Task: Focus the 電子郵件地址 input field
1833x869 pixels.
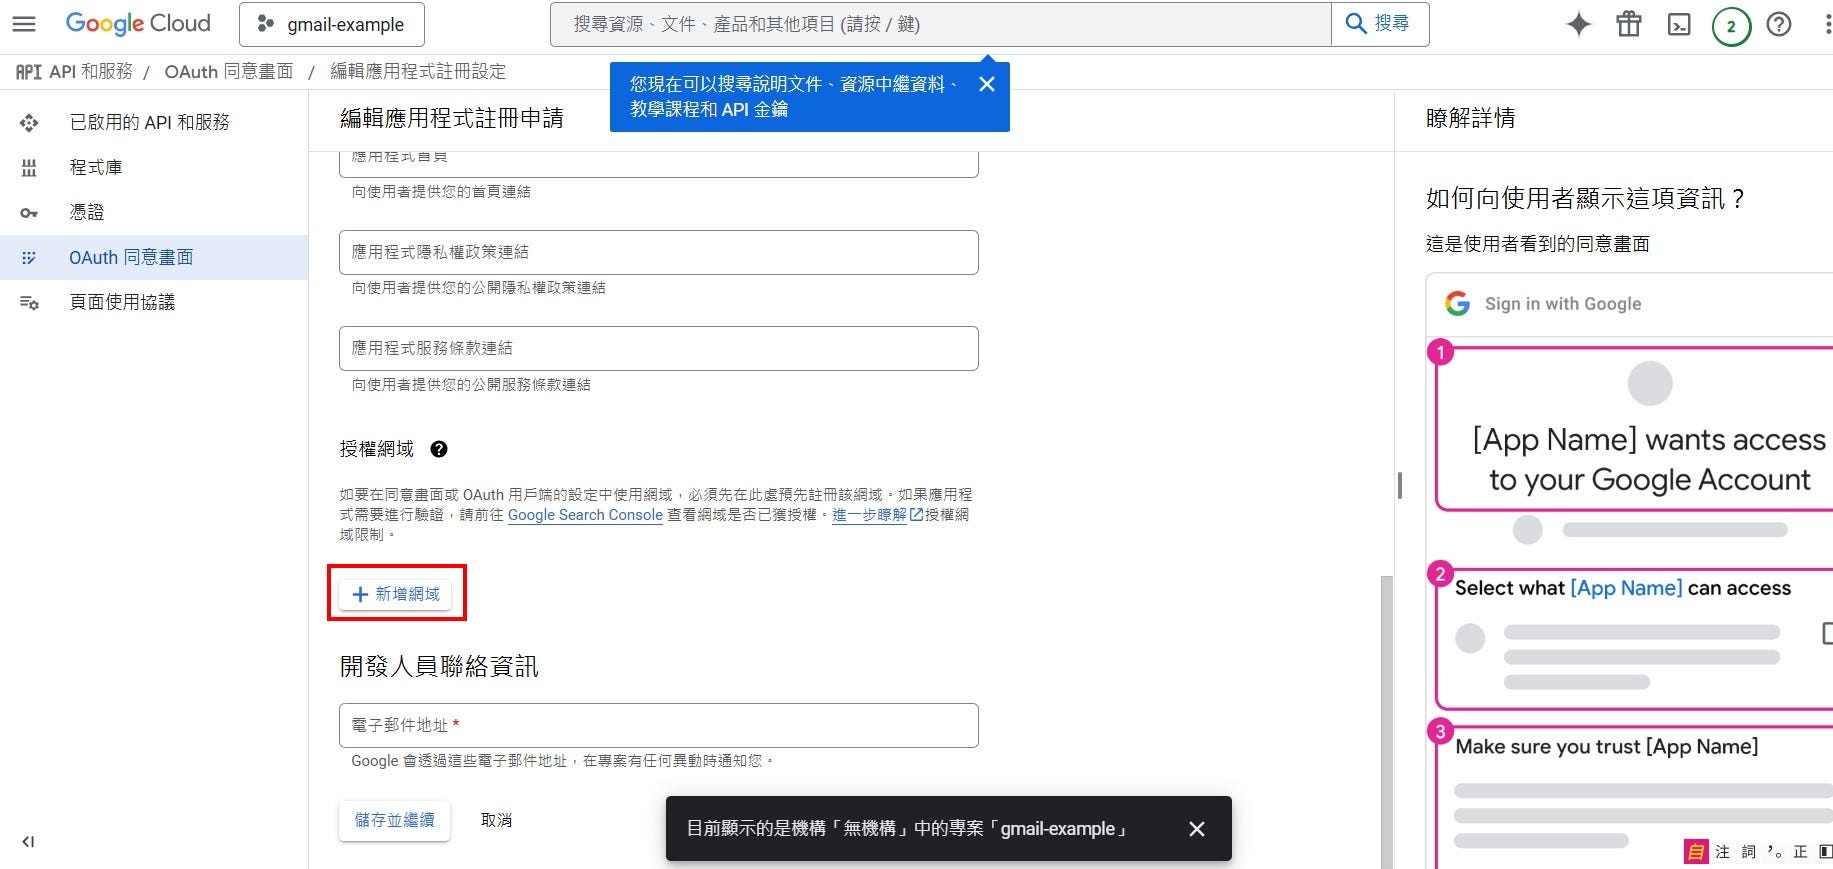Action: click(x=659, y=725)
